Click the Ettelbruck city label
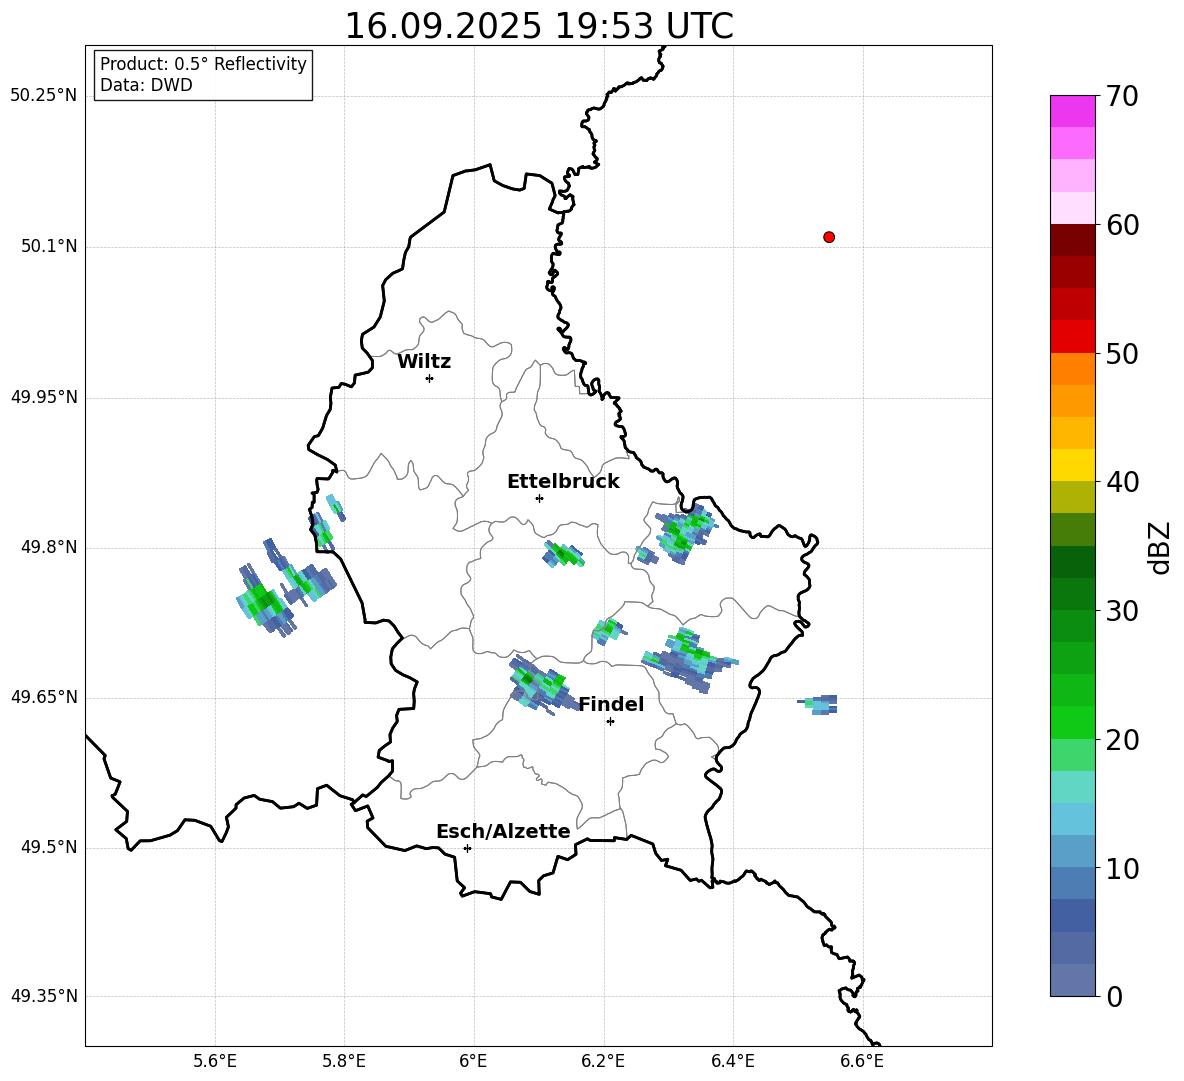The width and height of the screenshot is (1184, 1081). [x=563, y=482]
